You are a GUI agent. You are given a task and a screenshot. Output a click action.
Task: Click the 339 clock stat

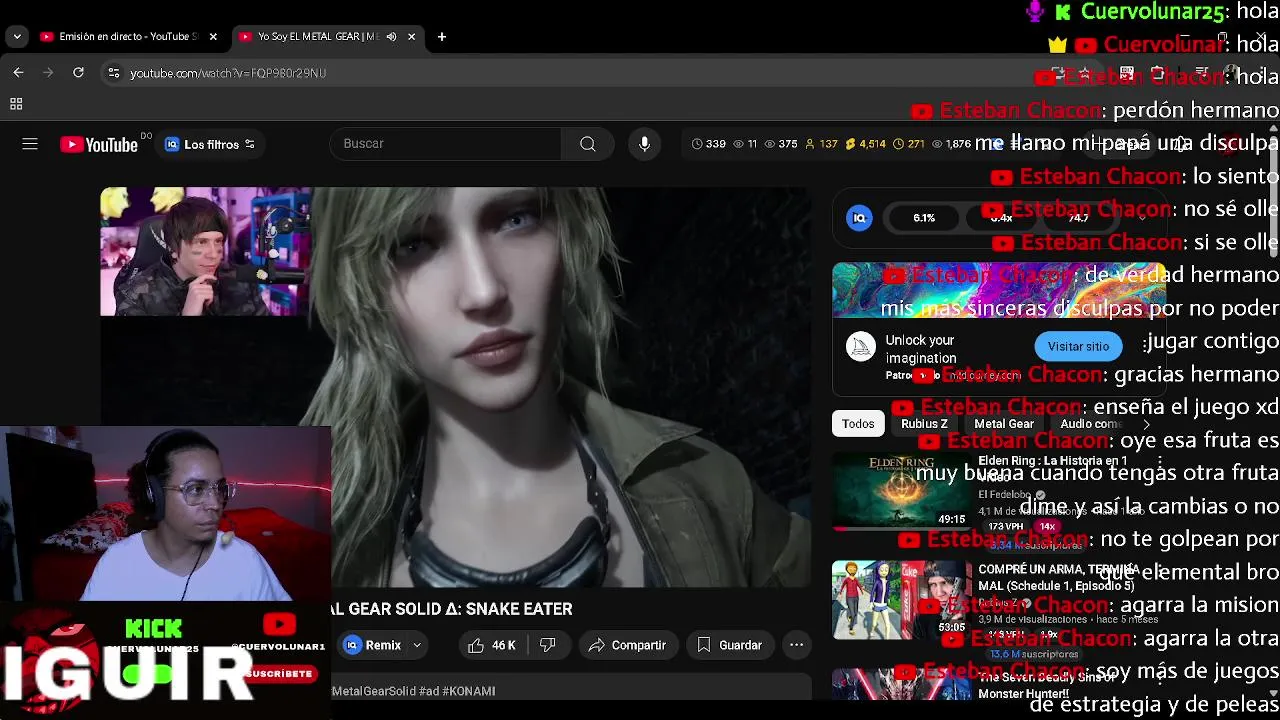click(709, 144)
